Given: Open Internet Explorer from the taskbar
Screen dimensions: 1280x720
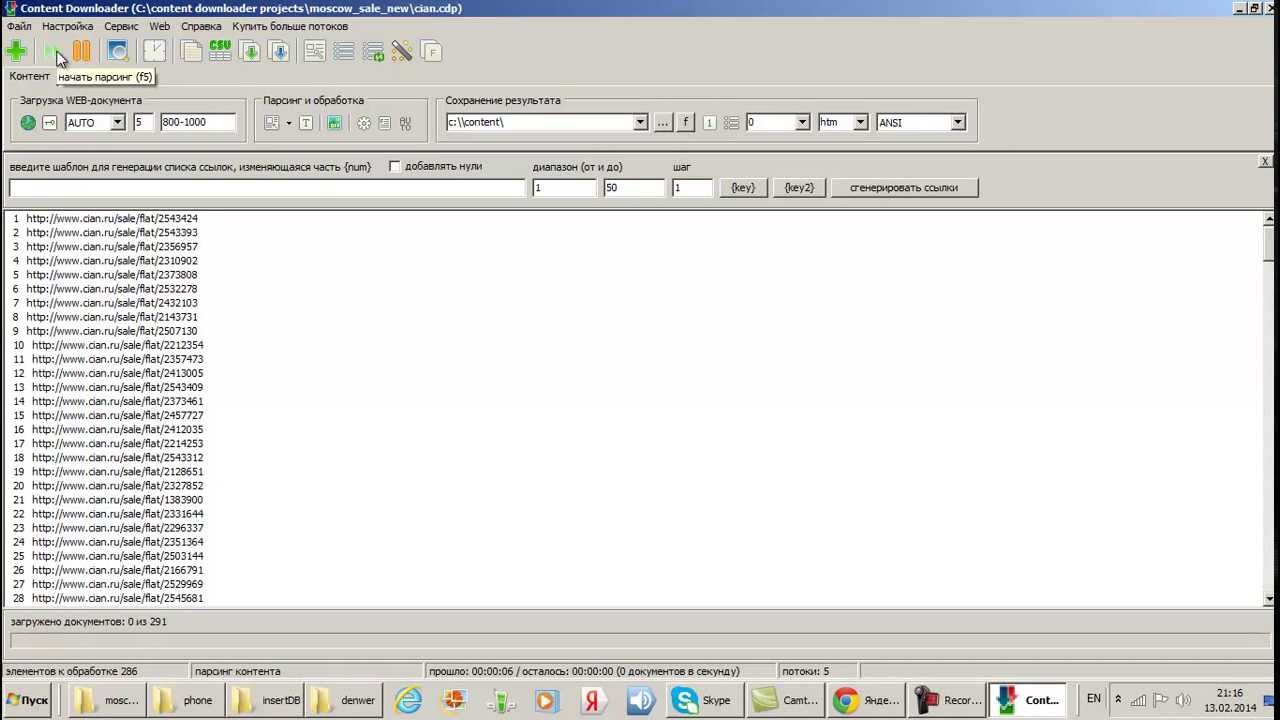Looking at the screenshot, I should (408, 700).
